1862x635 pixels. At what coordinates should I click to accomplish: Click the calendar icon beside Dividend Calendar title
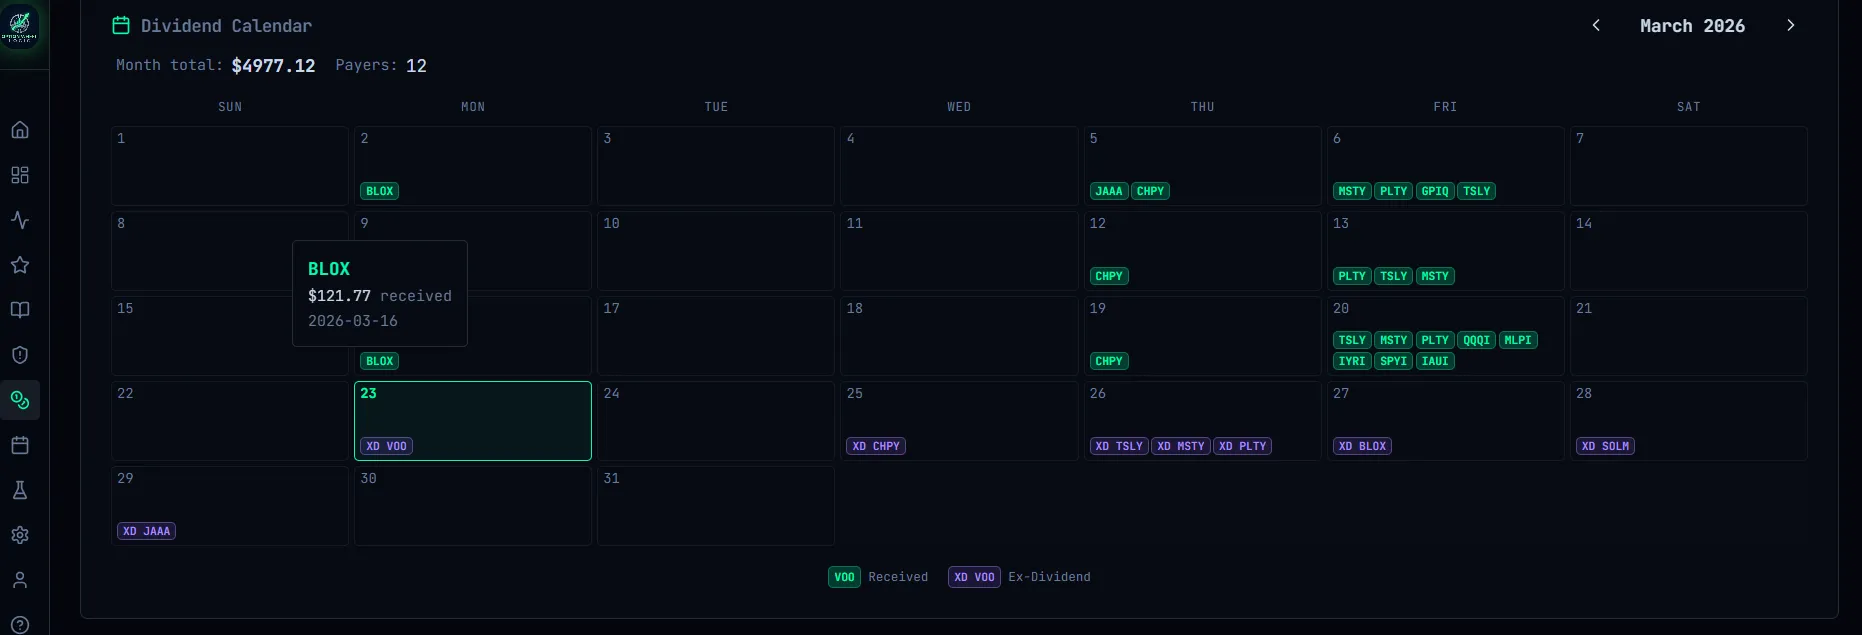[121, 25]
